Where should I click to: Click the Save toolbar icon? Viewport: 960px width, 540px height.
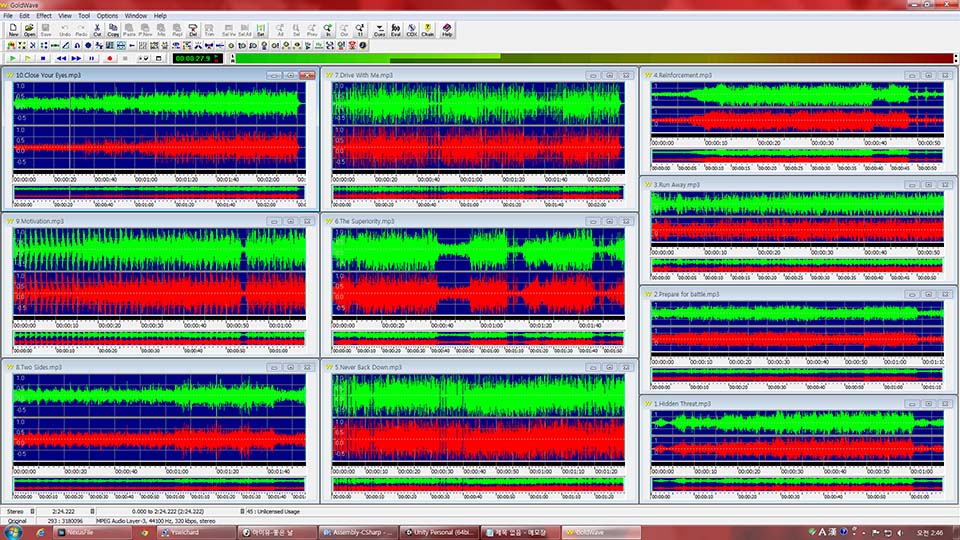(x=45, y=30)
